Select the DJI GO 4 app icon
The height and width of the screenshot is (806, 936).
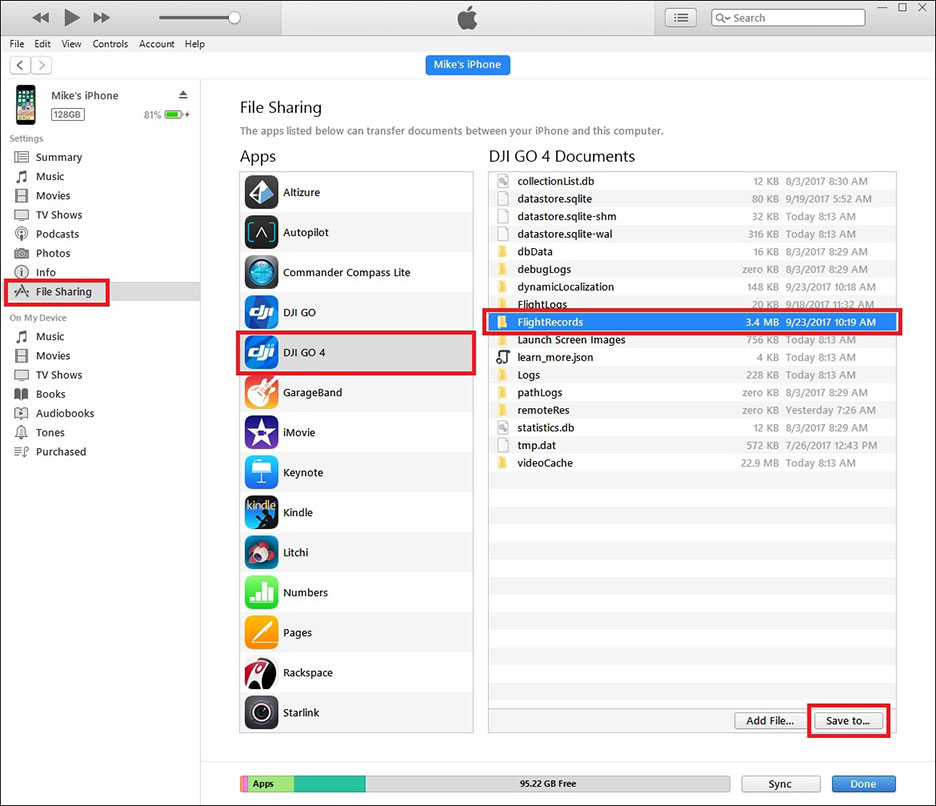click(x=261, y=352)
